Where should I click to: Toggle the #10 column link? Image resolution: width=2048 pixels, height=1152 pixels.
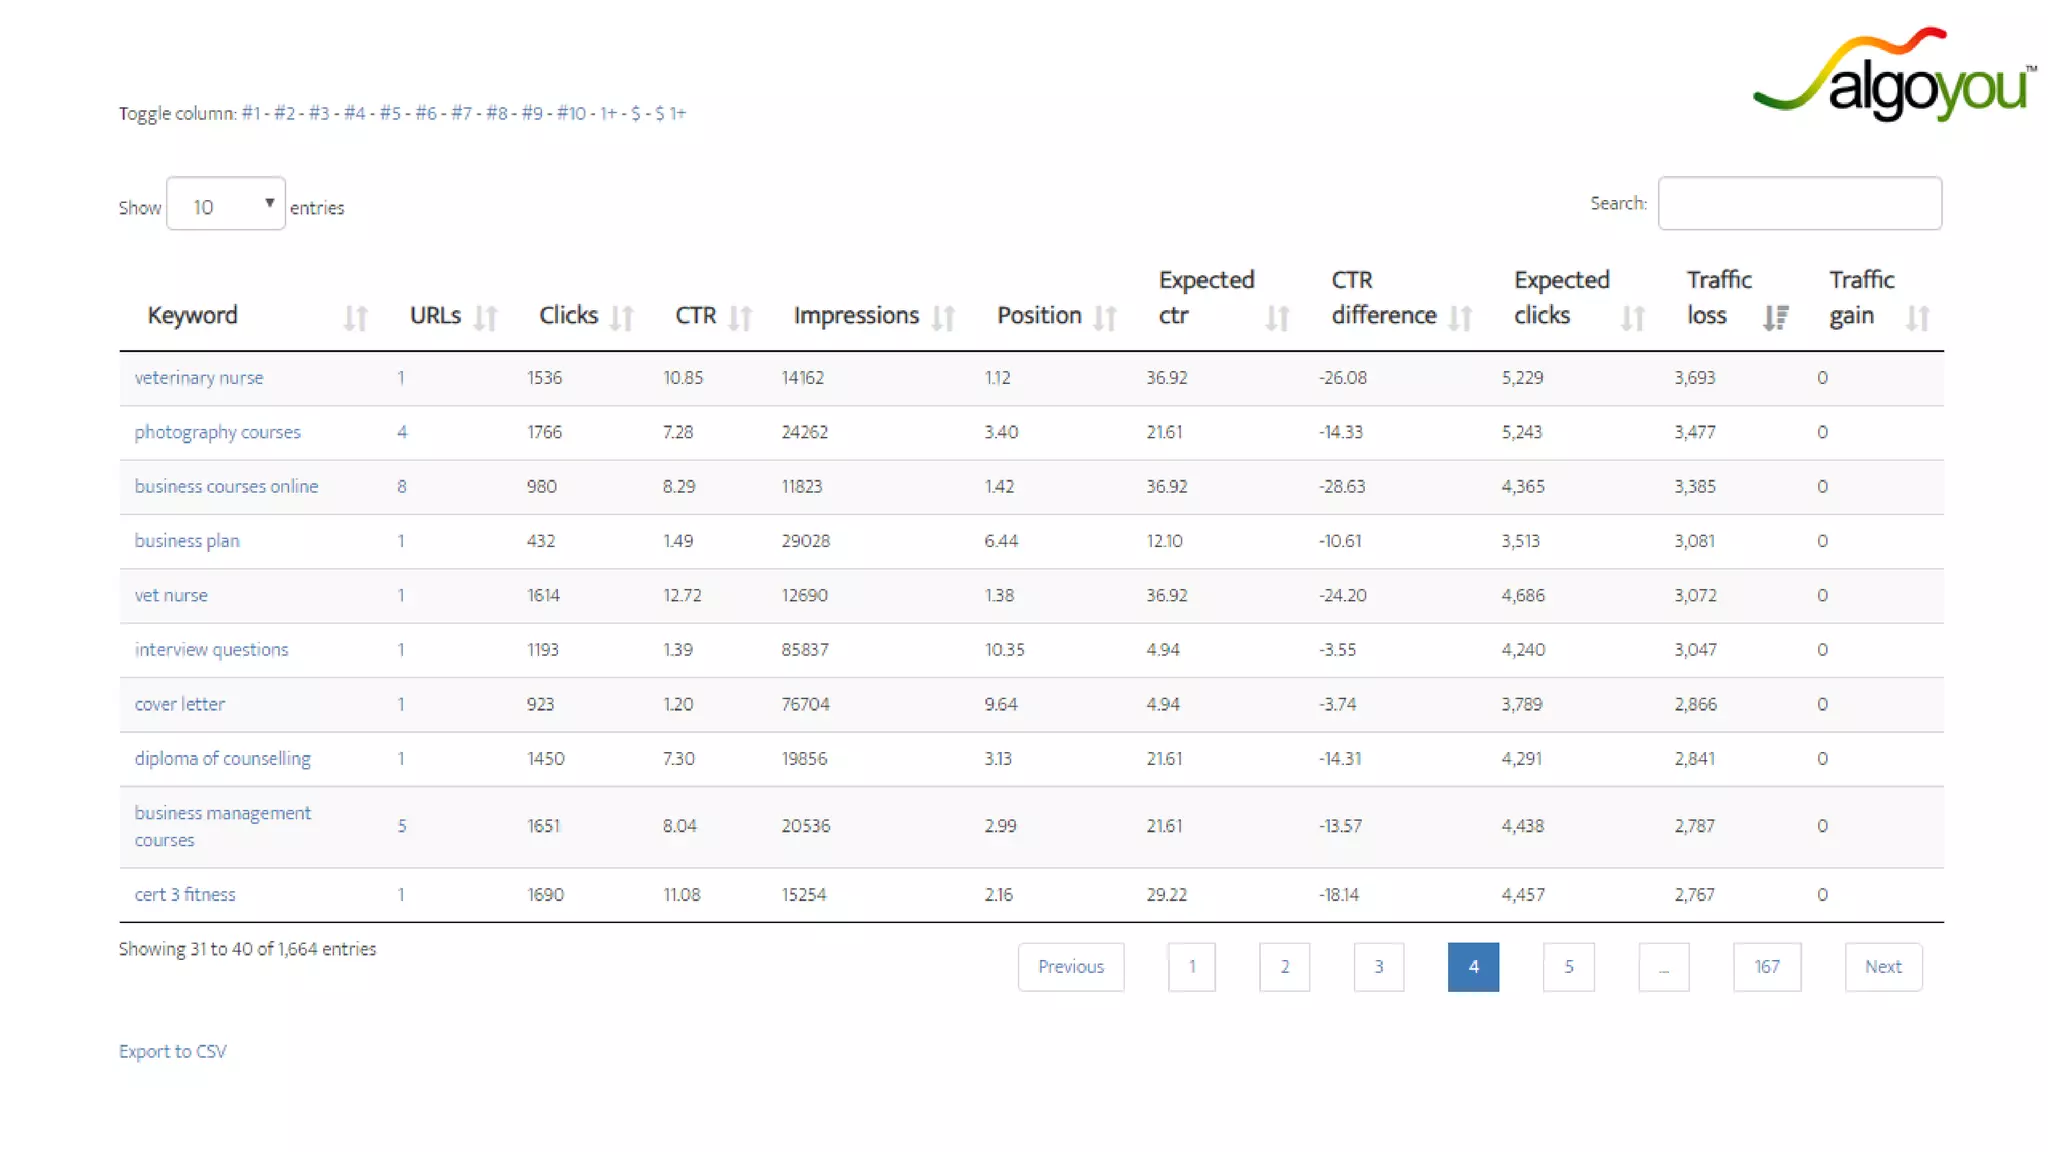pos(571,113)
